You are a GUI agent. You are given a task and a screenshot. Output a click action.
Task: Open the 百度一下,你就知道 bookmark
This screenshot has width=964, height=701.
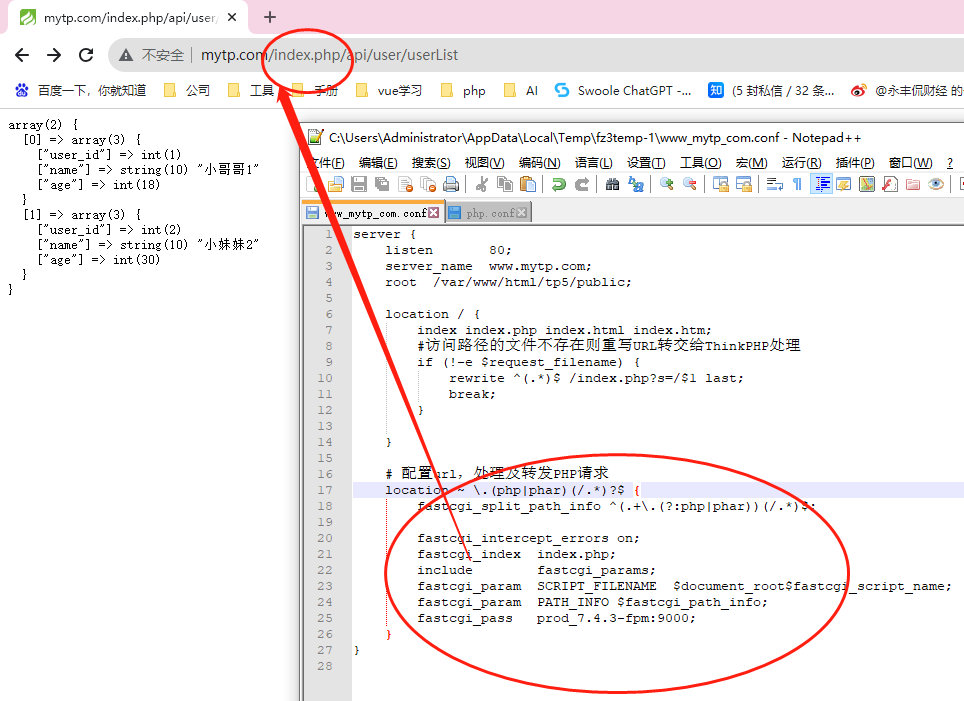coord(81,90)
